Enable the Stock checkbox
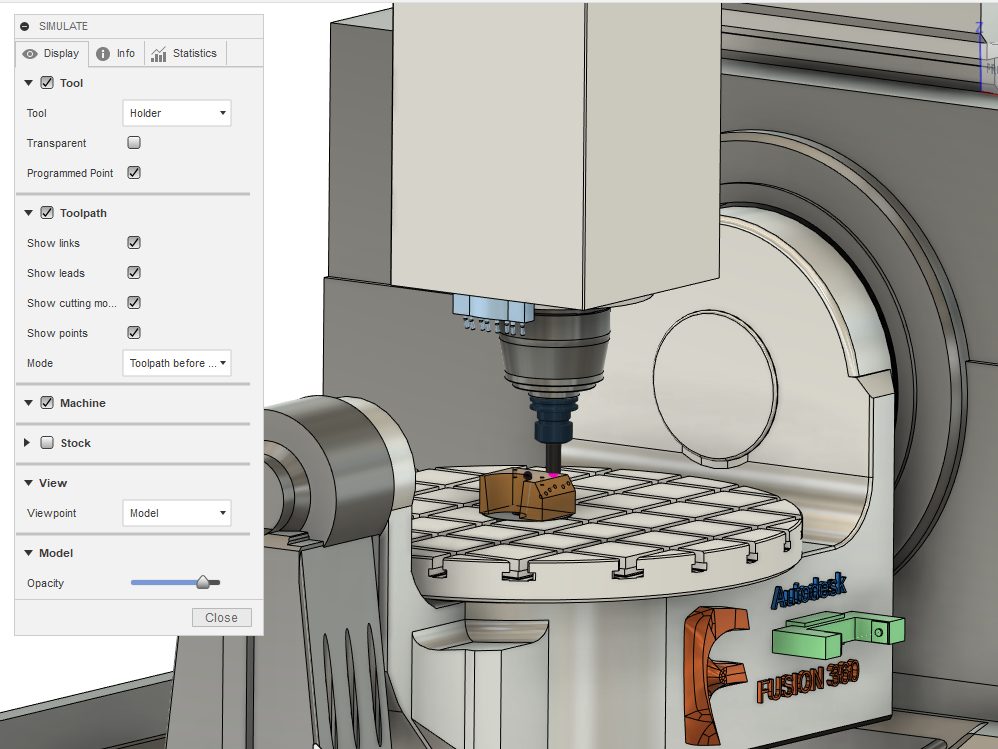 click(46, 443)
